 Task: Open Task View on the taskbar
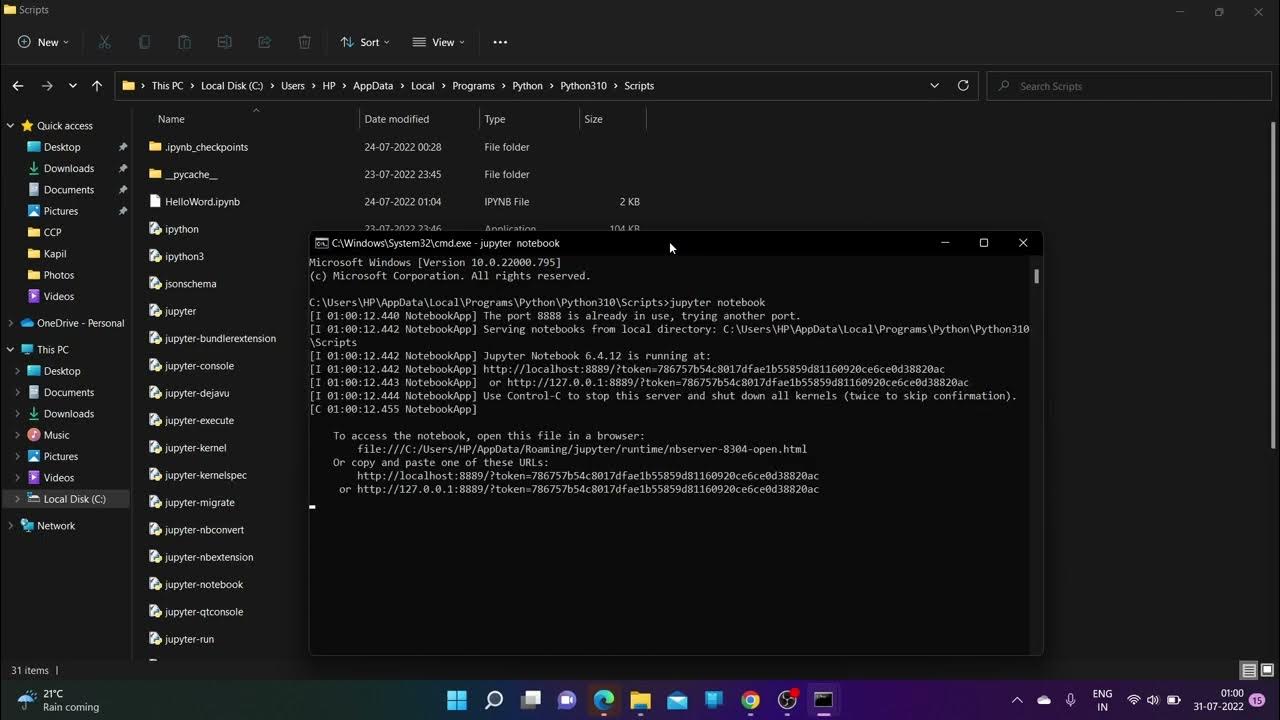(530, 700)
